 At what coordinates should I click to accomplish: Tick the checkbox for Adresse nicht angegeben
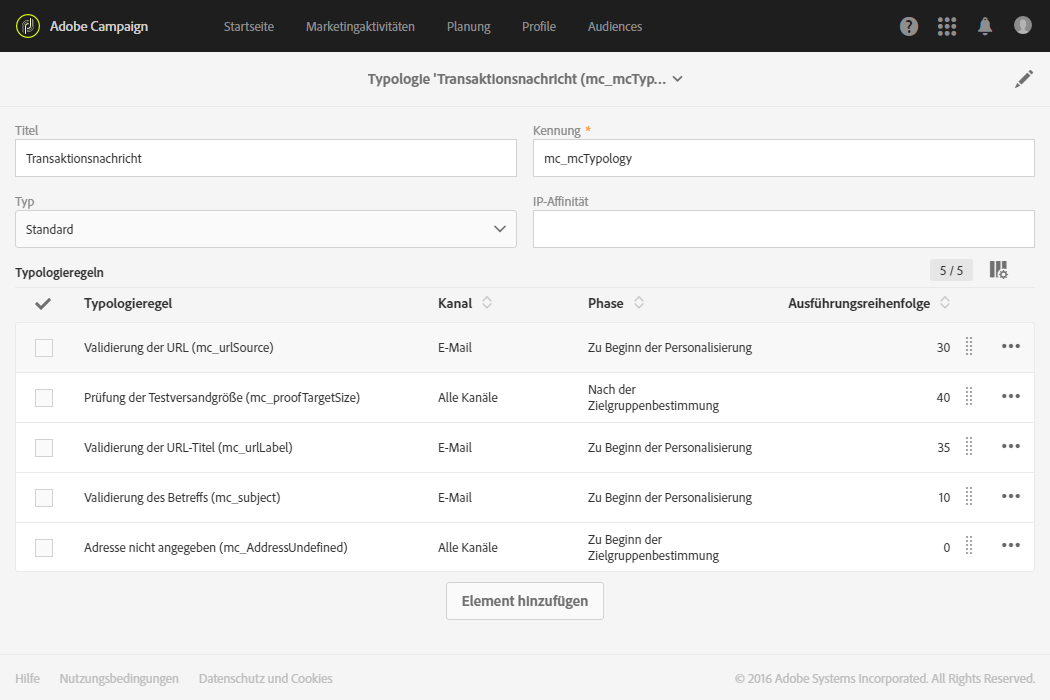pos(44,548)
